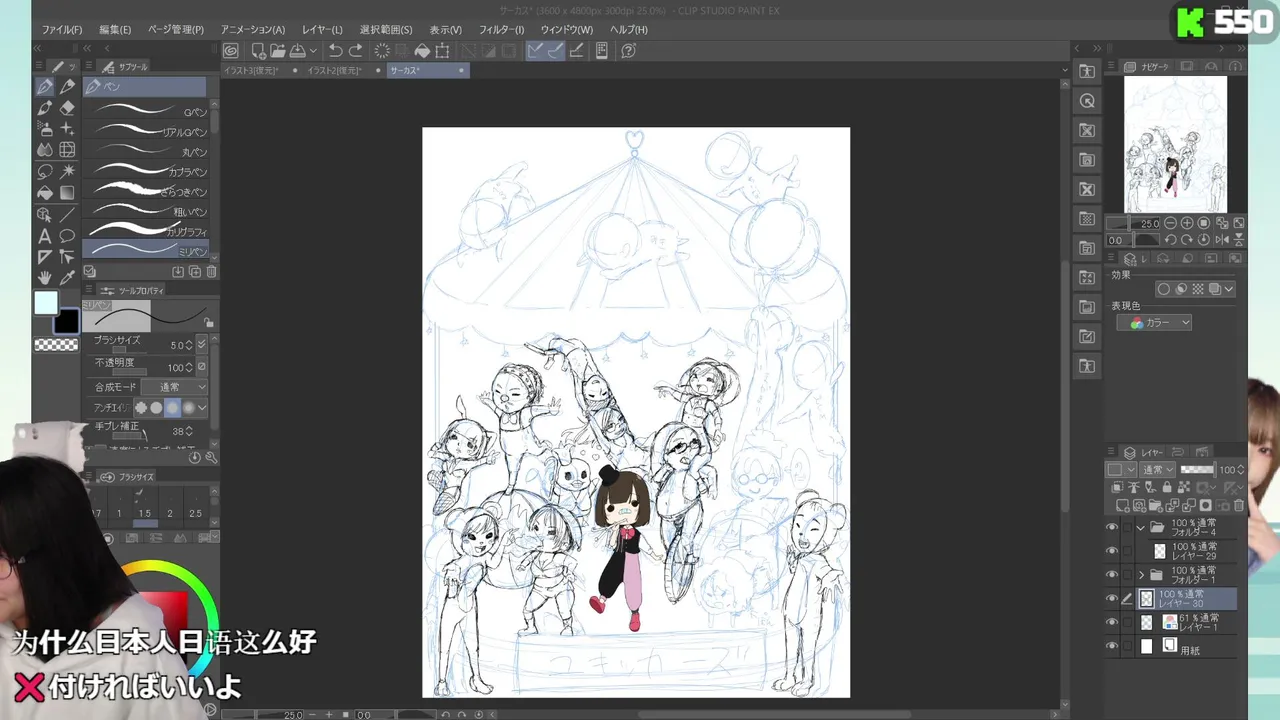
Task: Select the Balloon tool
Action: pyautogui.click(x=67, y=236)
